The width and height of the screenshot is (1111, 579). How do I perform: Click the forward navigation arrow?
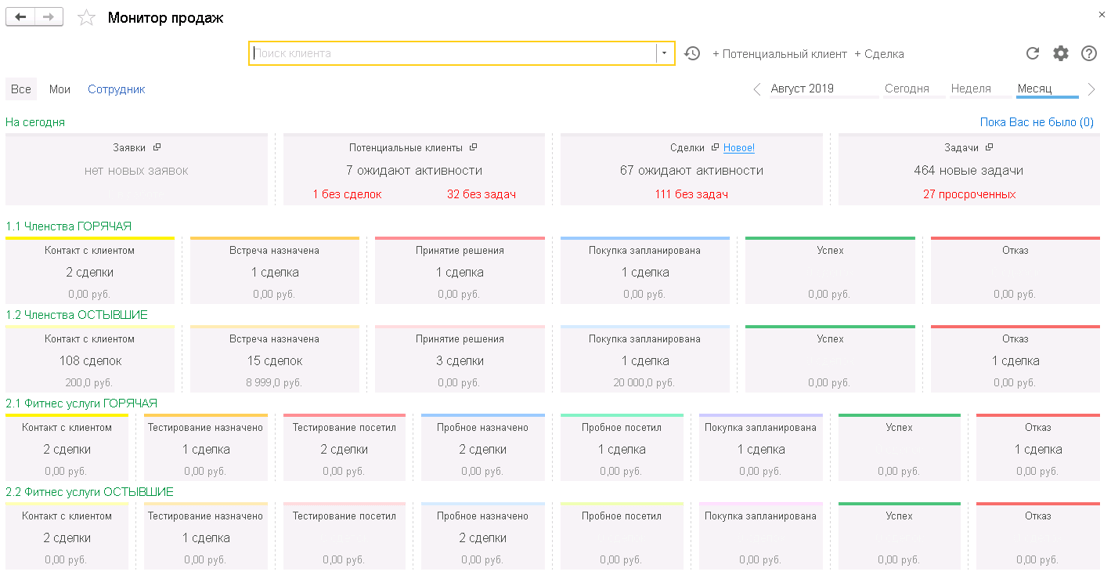tap(48, 17)
